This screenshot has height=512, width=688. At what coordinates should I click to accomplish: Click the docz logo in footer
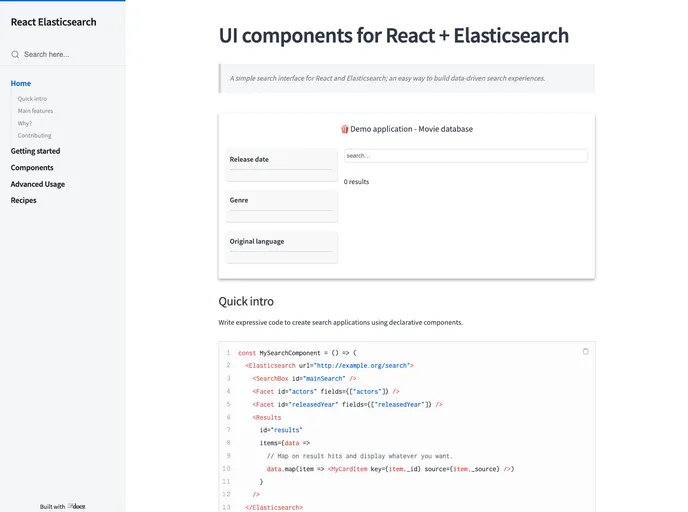(77, 506)
